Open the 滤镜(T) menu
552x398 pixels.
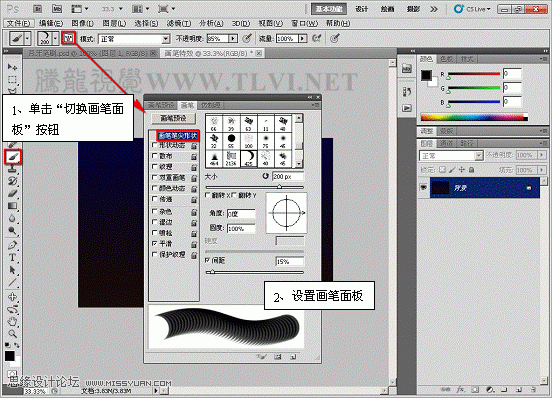tap(178, 23)
